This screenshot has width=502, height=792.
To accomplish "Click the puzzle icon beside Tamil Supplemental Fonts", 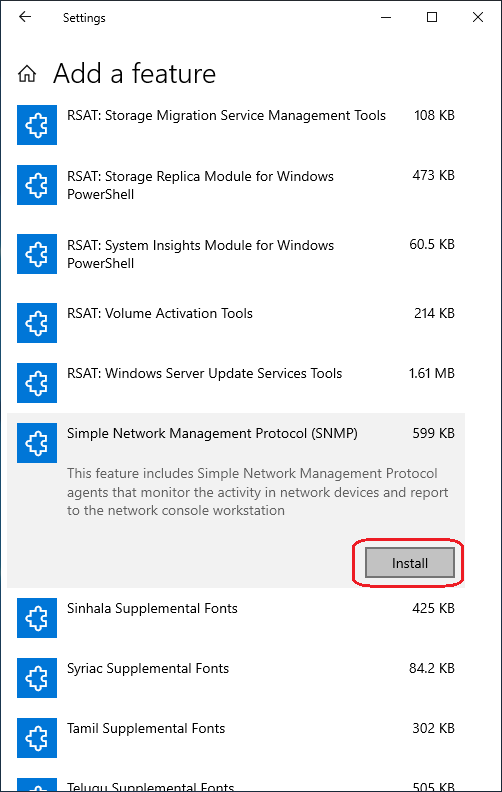I will (37, 738).
